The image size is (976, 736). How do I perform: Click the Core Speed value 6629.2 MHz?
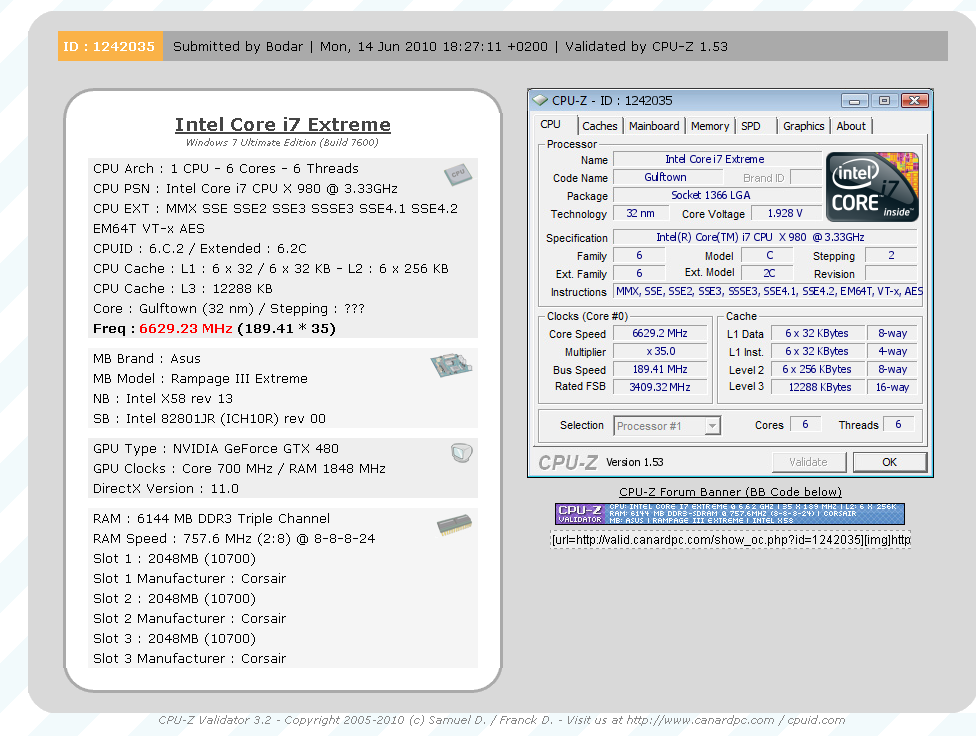pos(660,334)
